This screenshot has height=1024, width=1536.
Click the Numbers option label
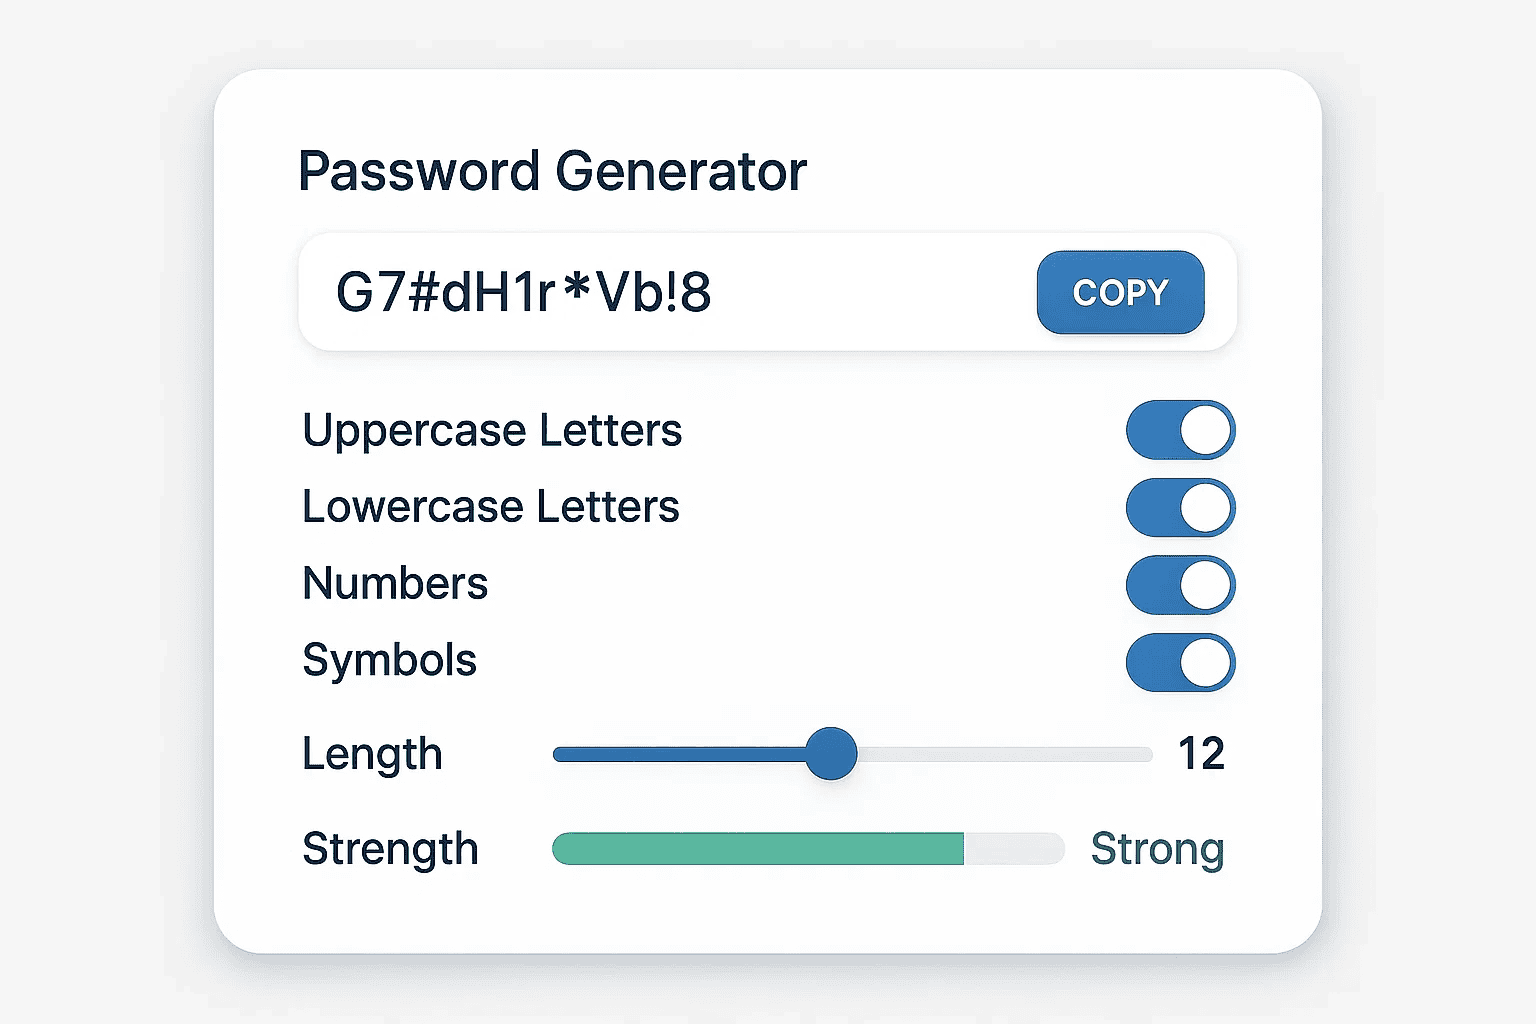(x=395, y=584)
